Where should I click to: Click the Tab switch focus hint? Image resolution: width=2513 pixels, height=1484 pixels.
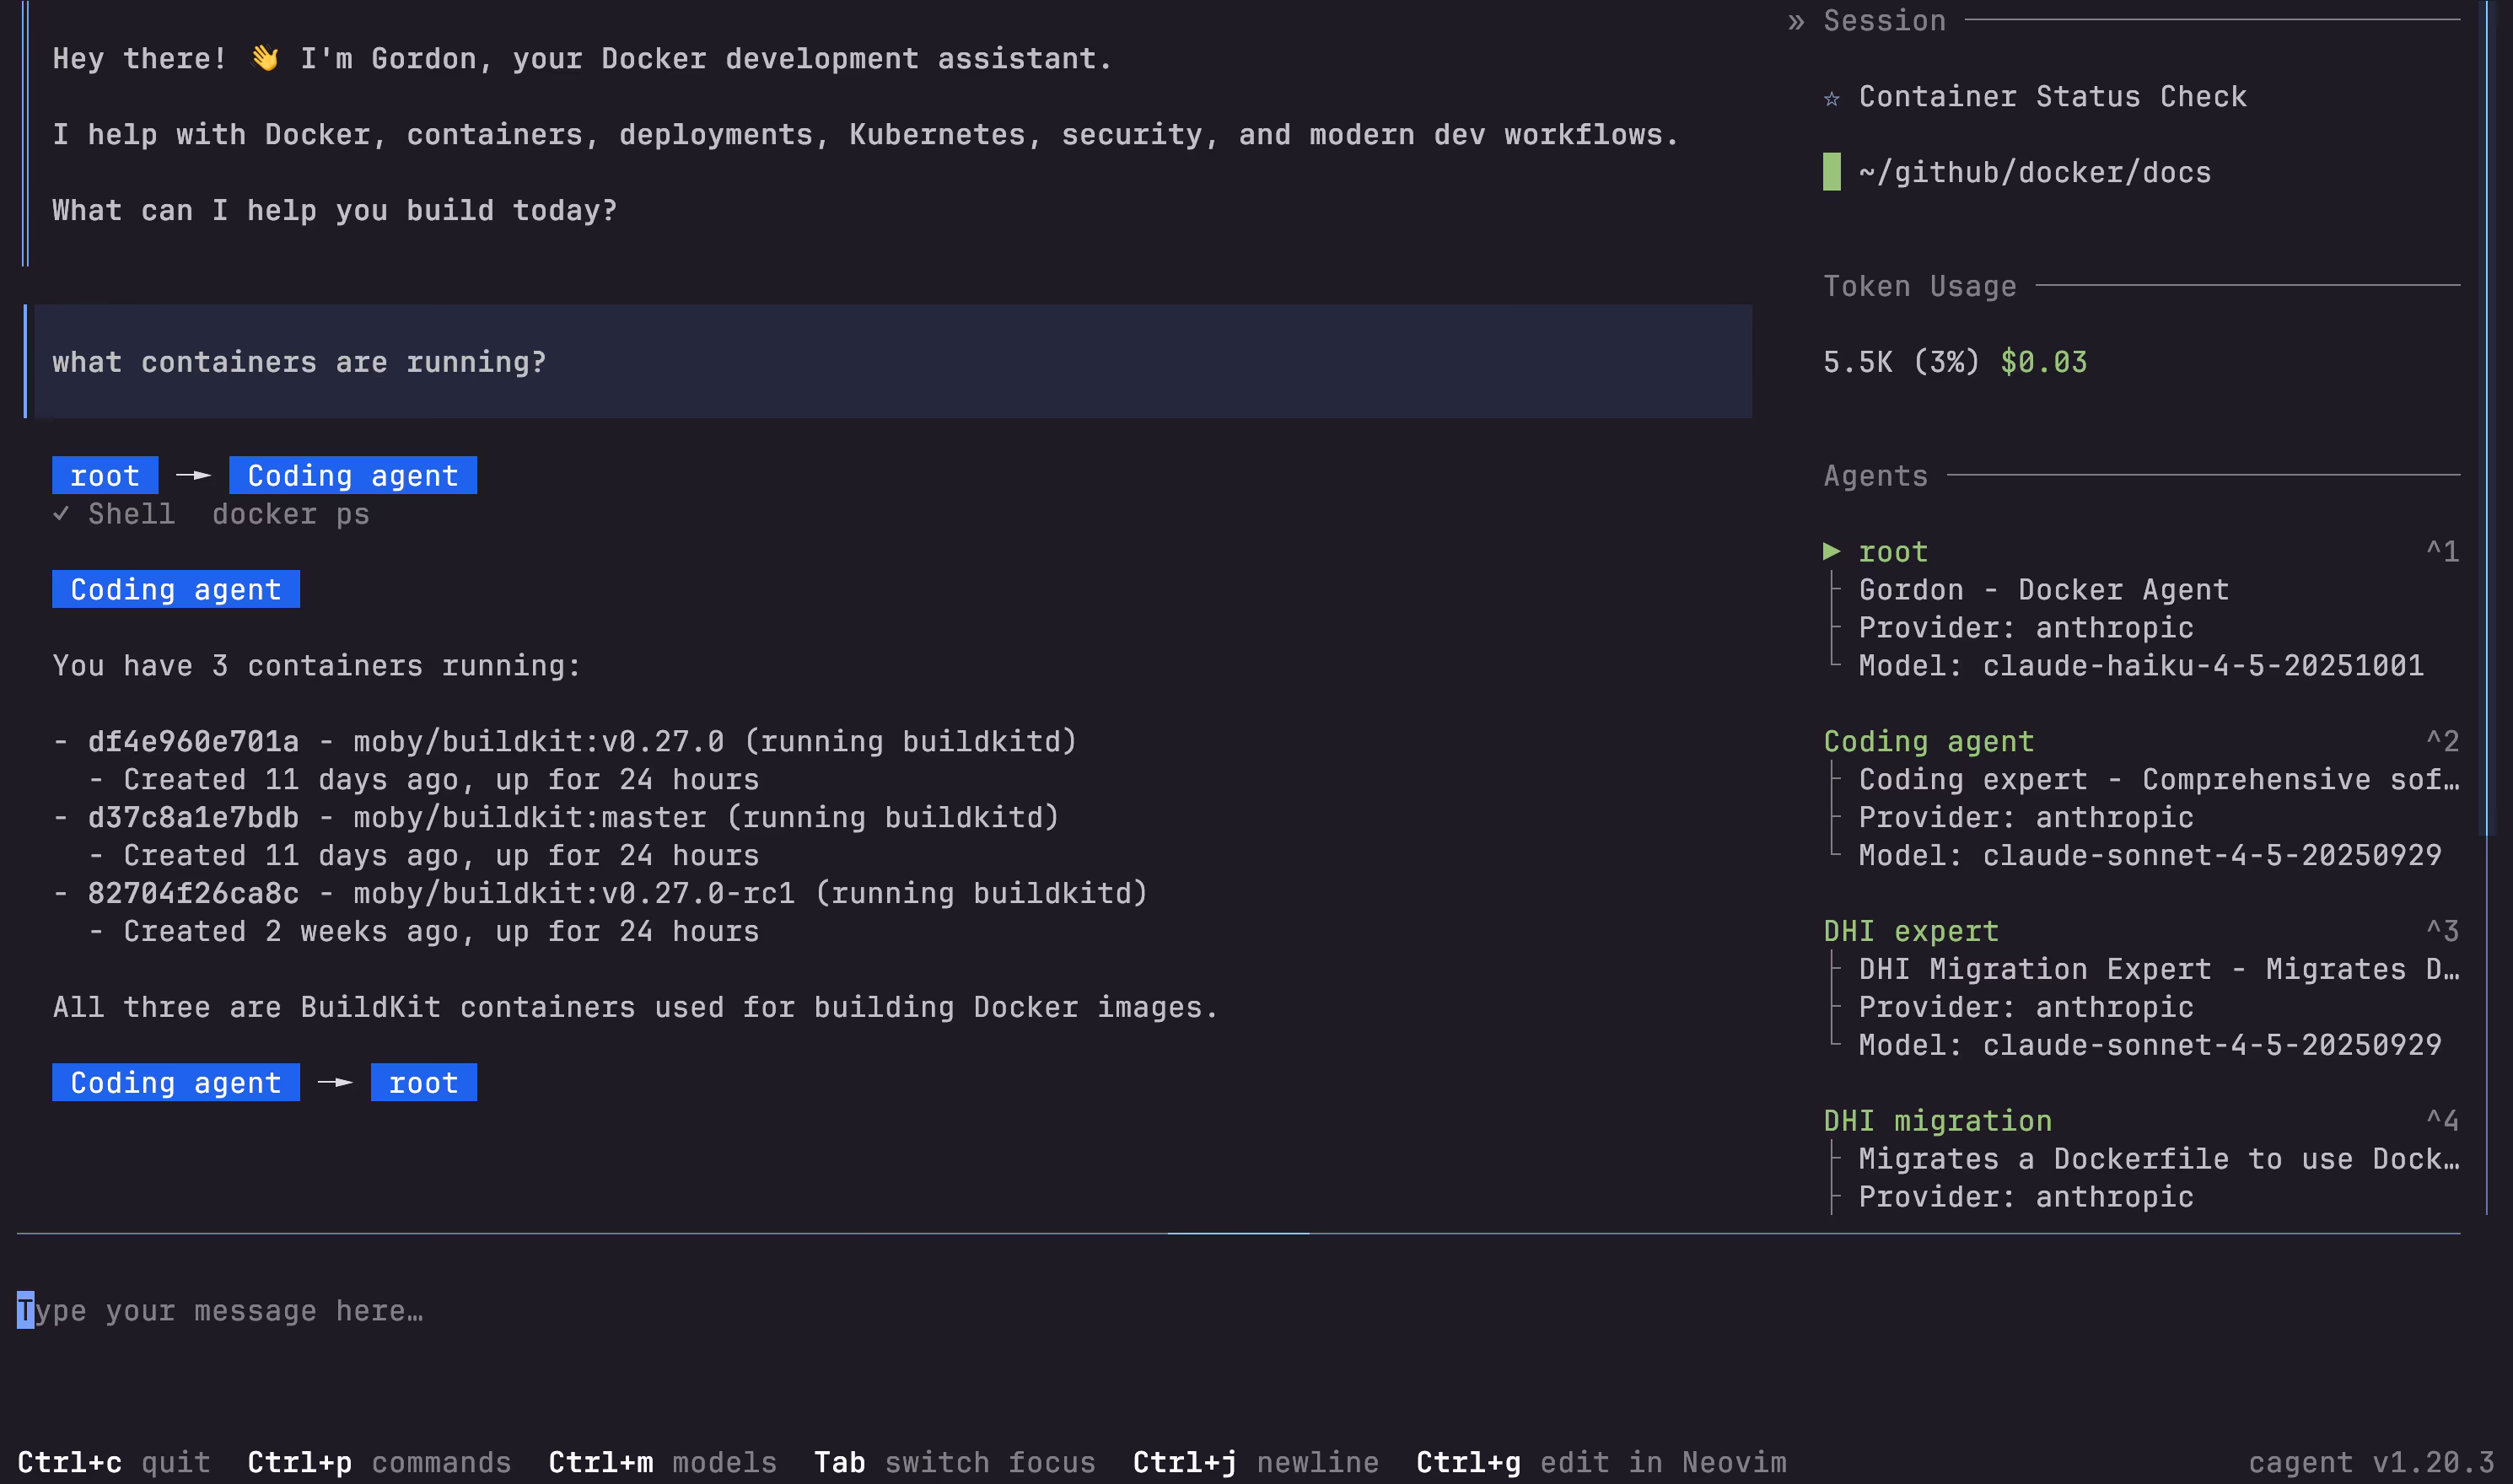(954, 1462)
